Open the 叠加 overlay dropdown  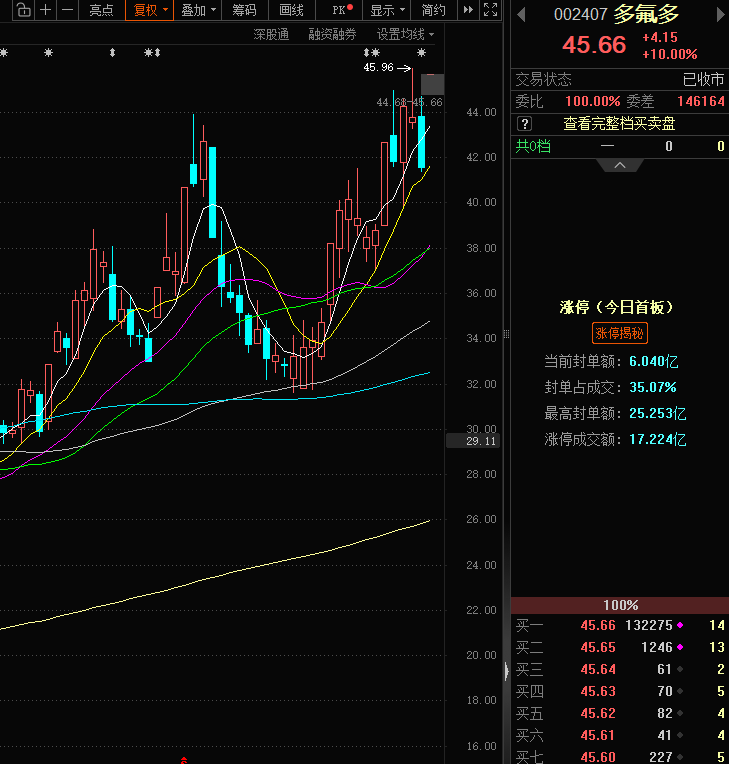198,10
